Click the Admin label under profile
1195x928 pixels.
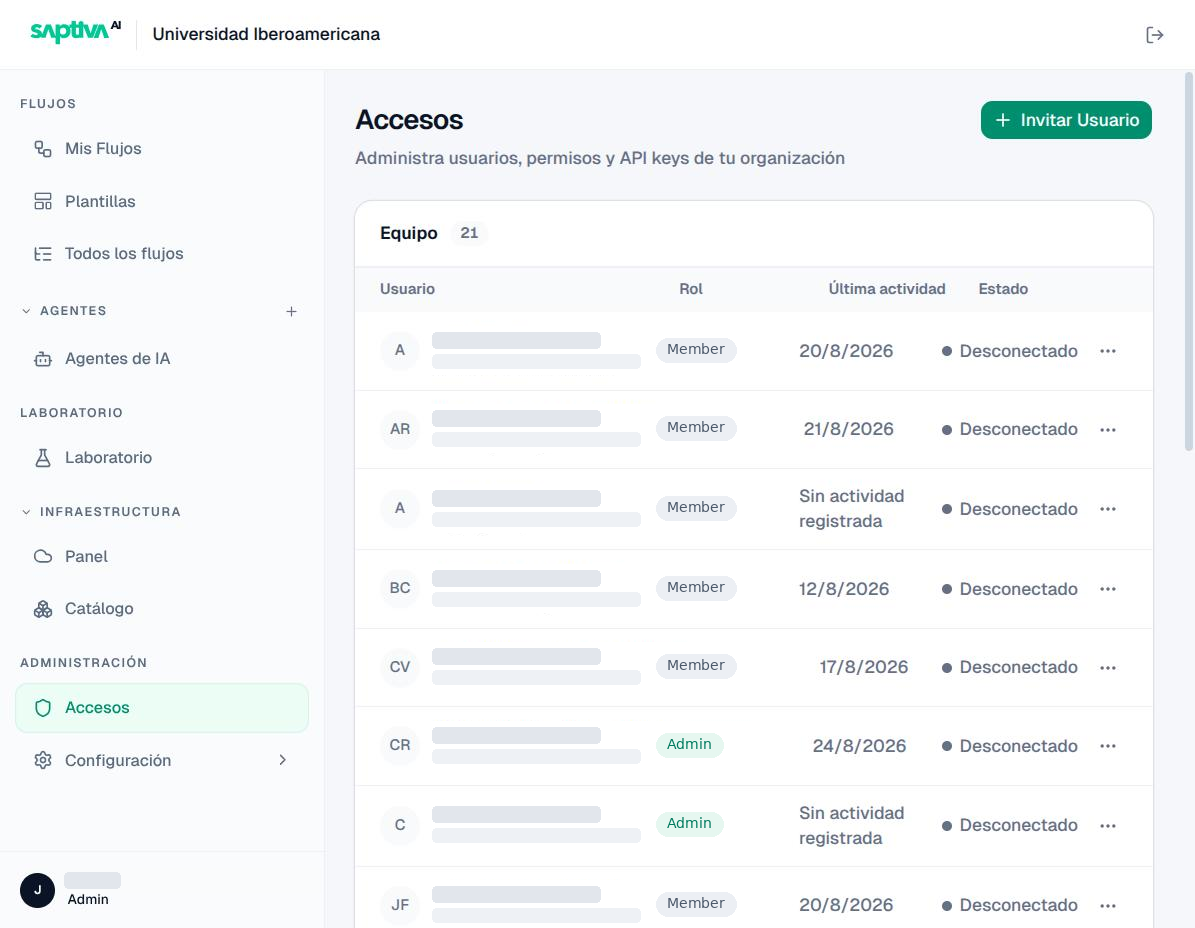click(88, 900)
